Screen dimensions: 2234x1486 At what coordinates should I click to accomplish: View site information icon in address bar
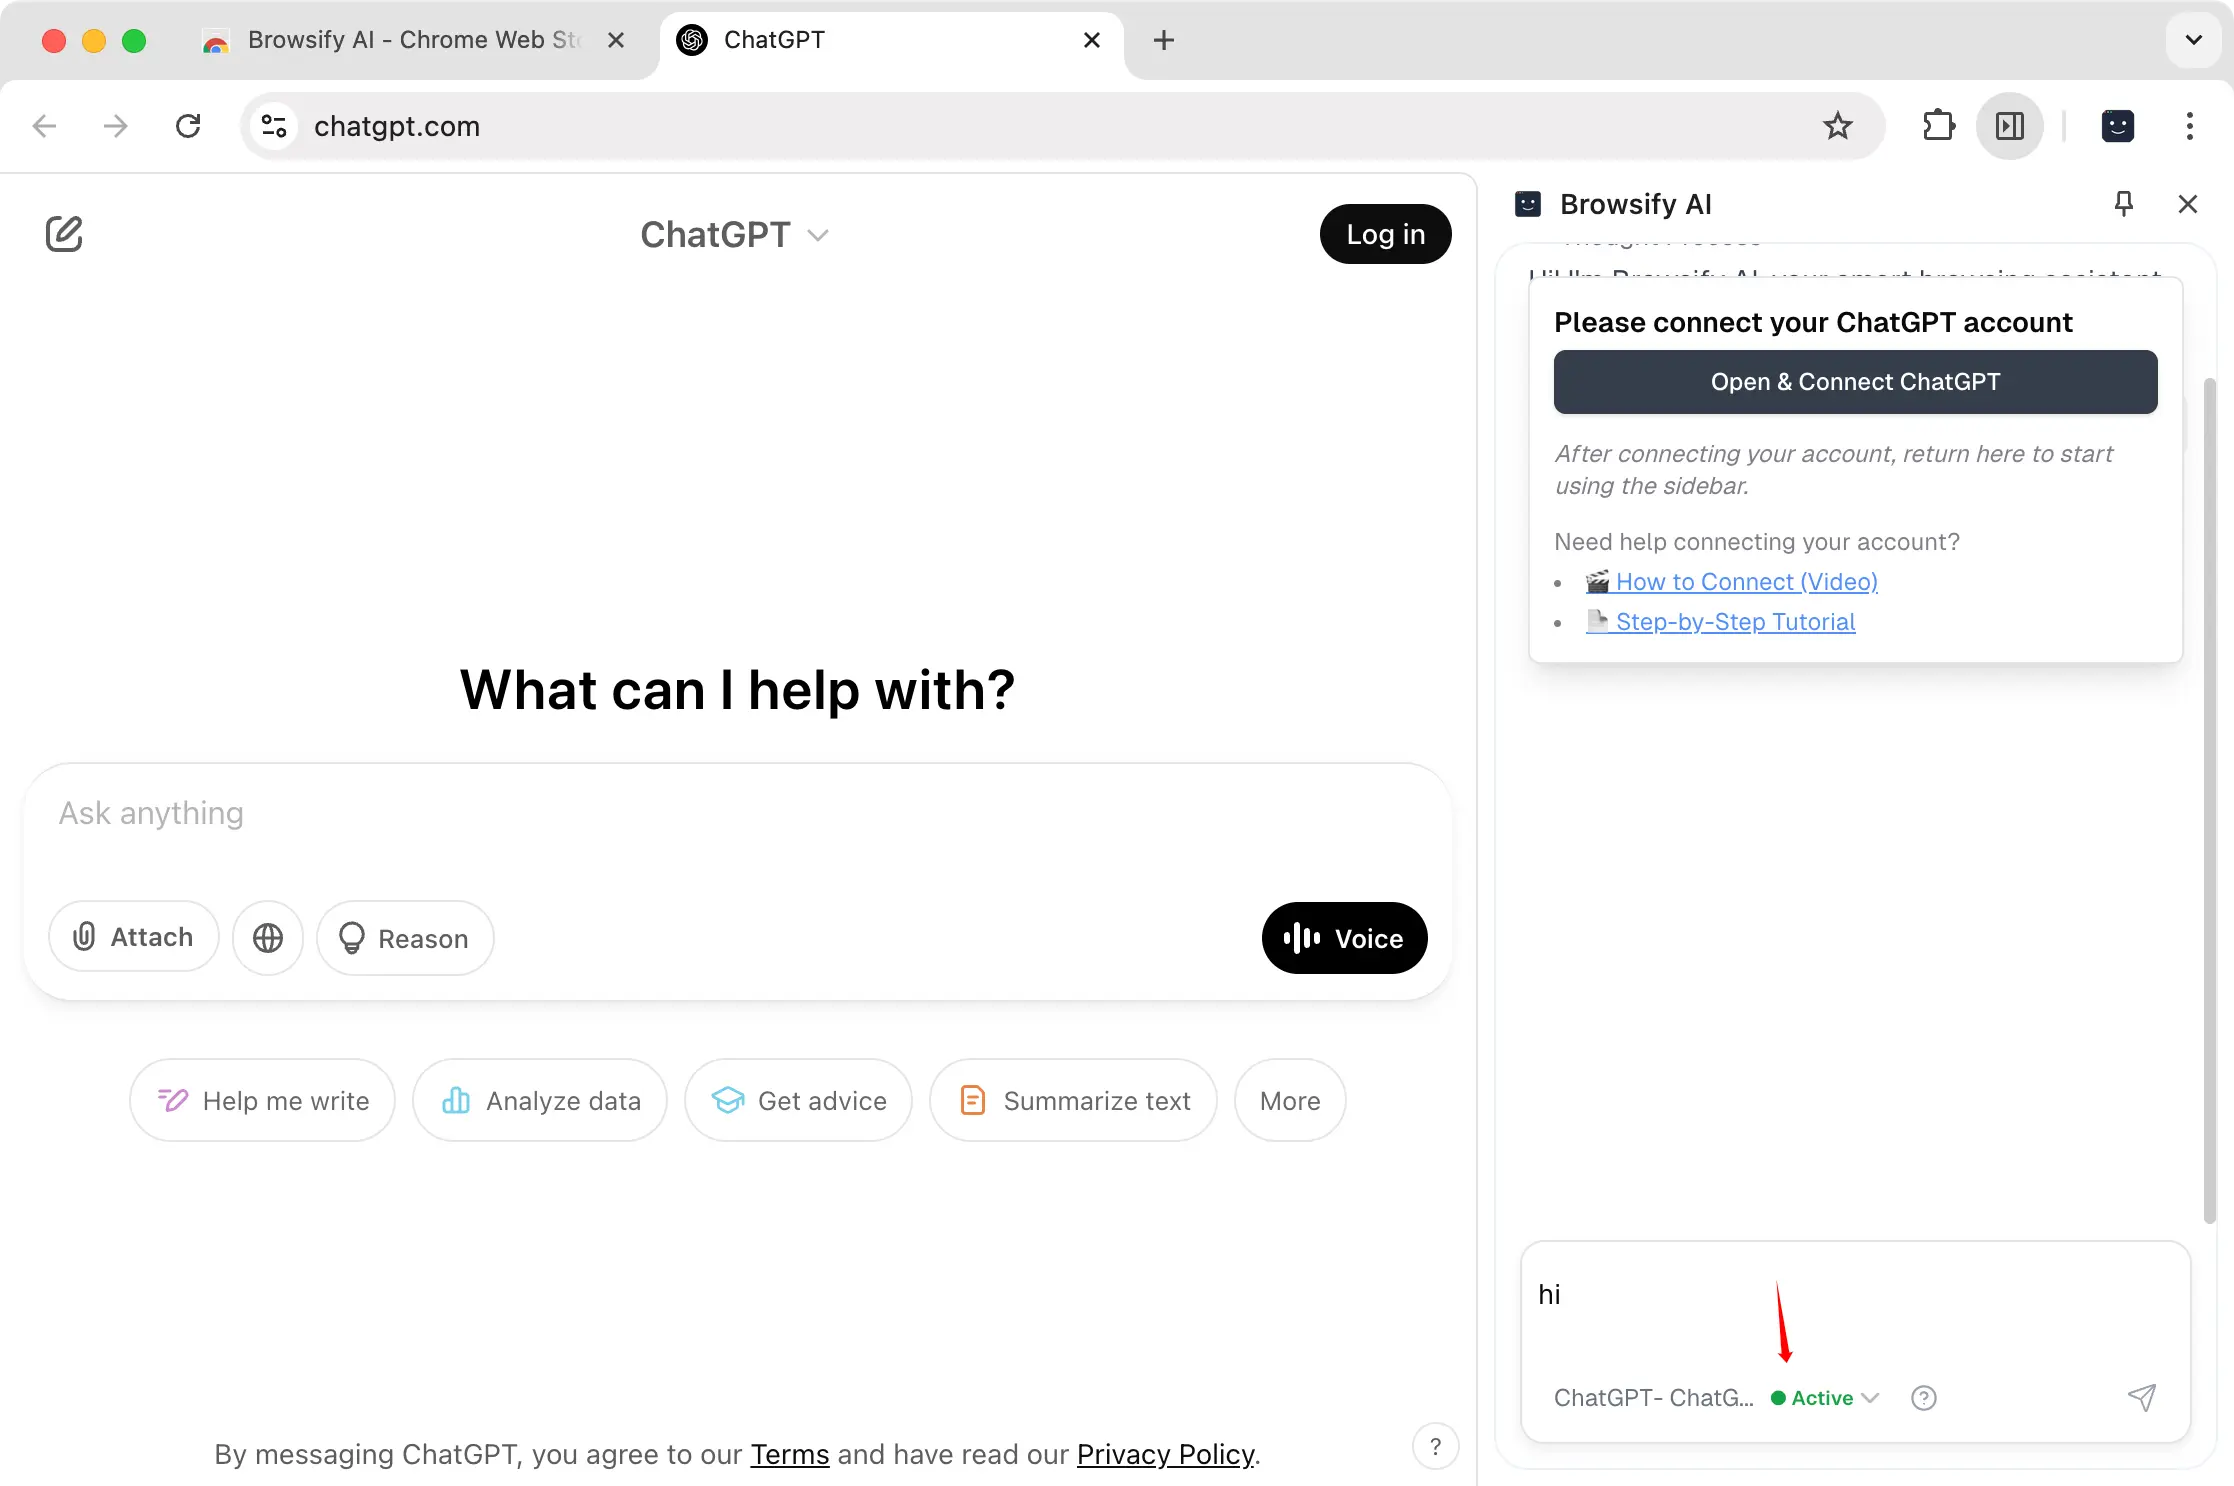(274, 126)
